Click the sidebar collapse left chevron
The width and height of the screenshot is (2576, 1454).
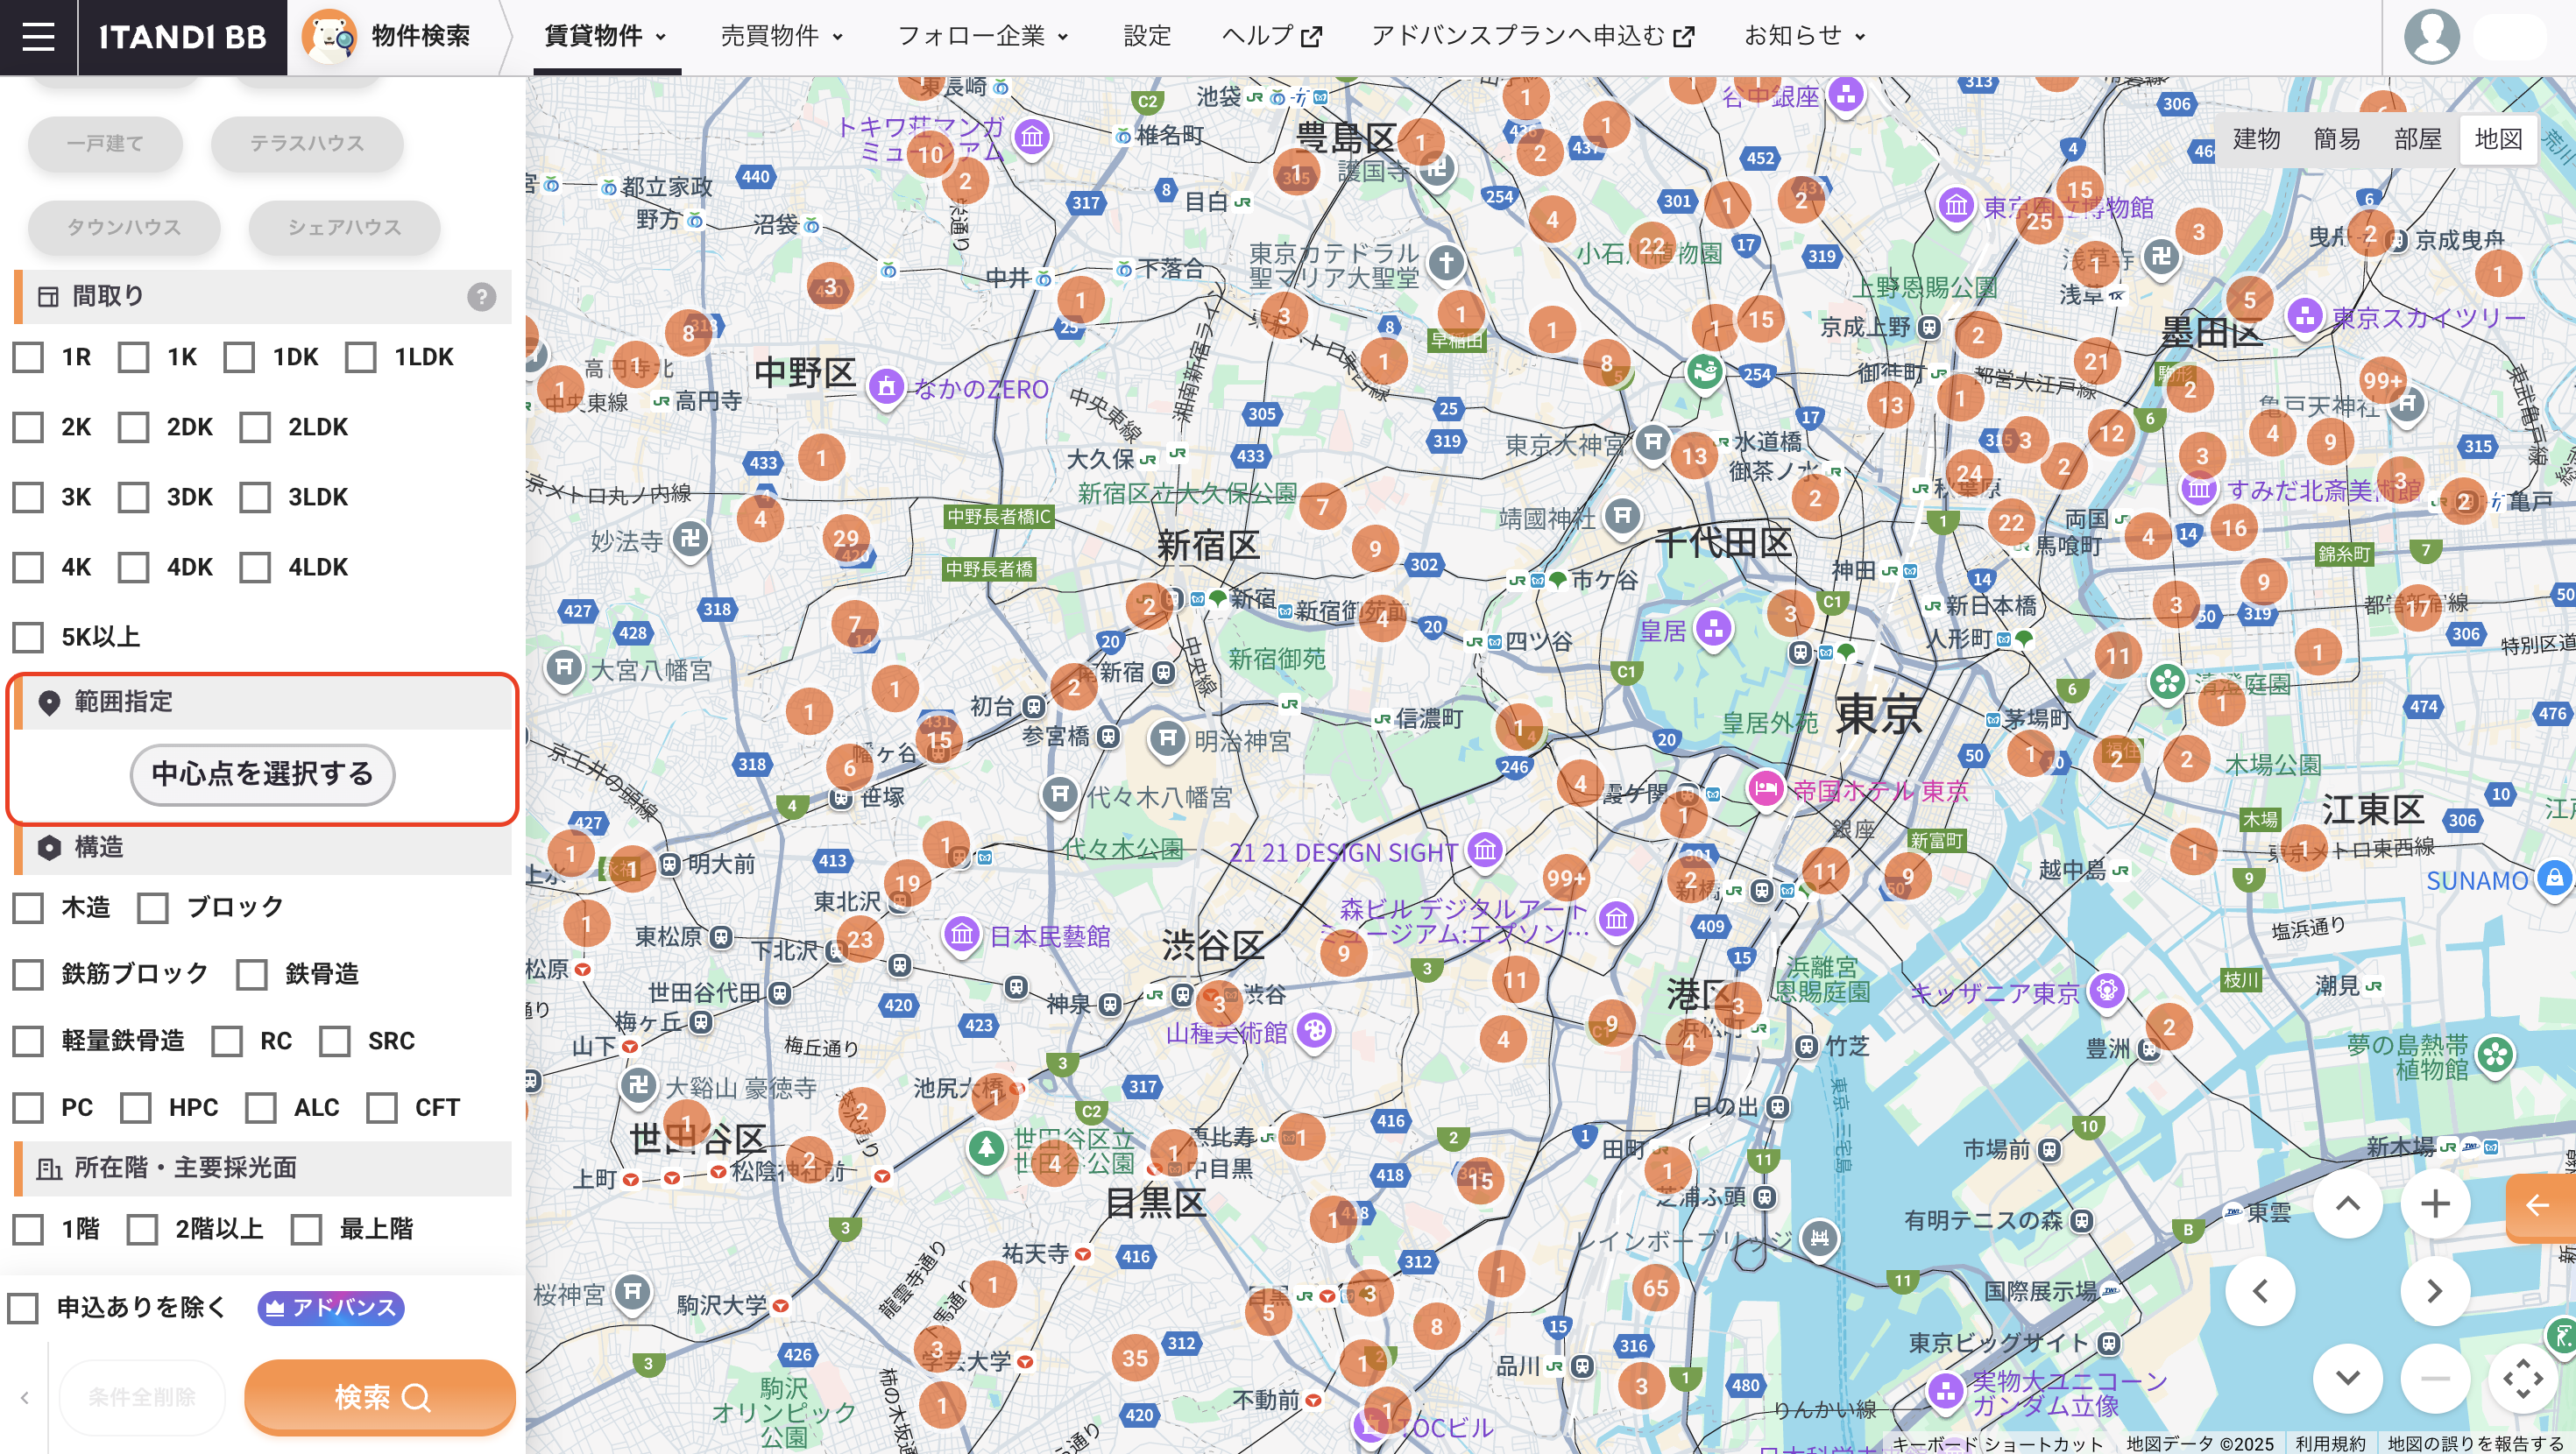(24, 1397)
